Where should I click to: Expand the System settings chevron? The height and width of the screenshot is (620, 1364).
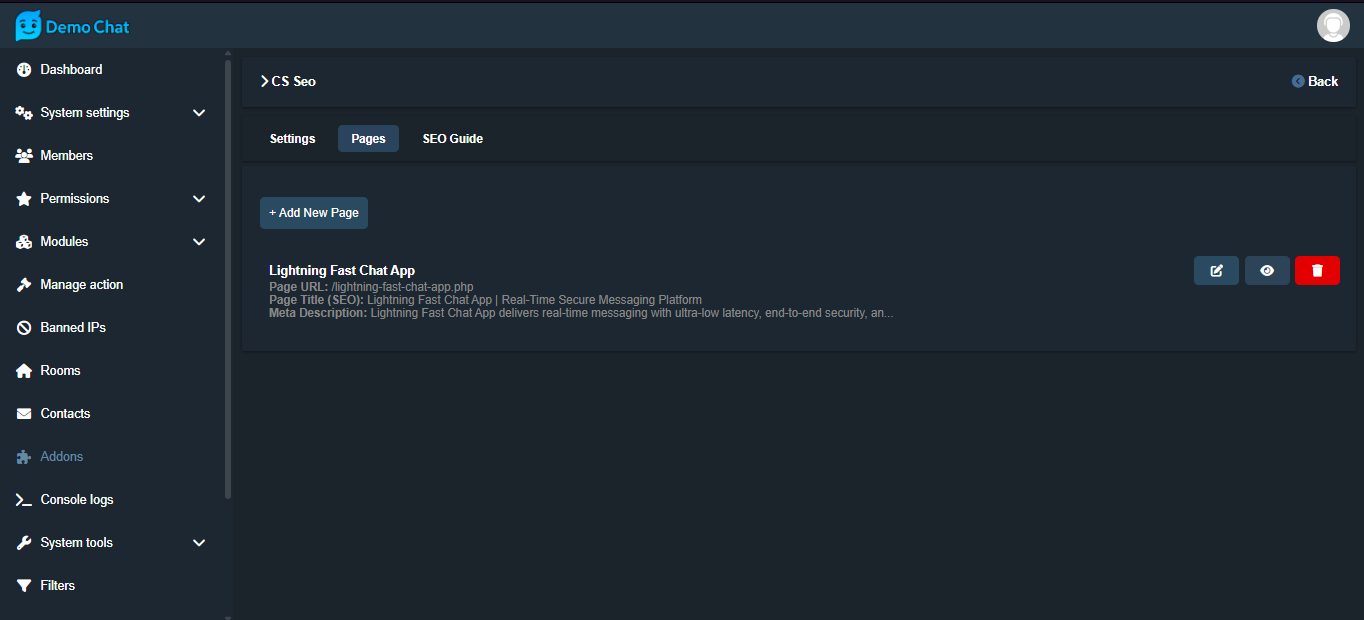(x=199, y=113)
